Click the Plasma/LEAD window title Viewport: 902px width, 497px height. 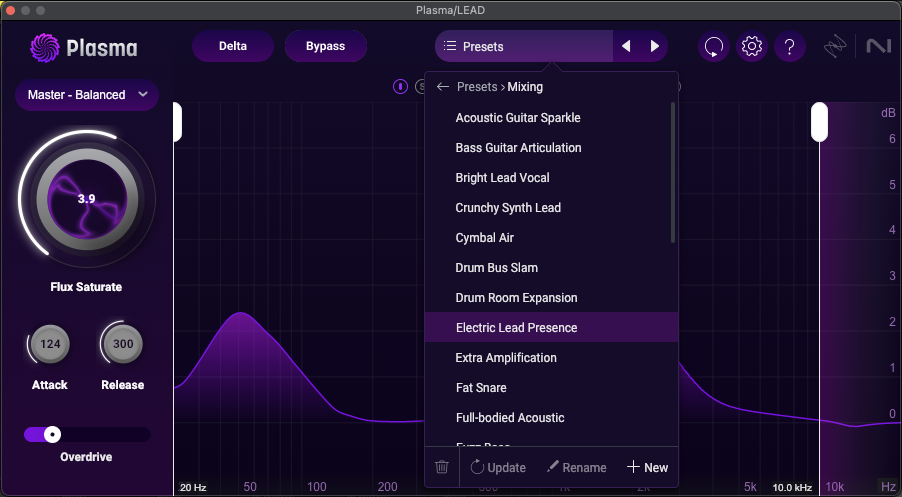[x=450, y=10]
